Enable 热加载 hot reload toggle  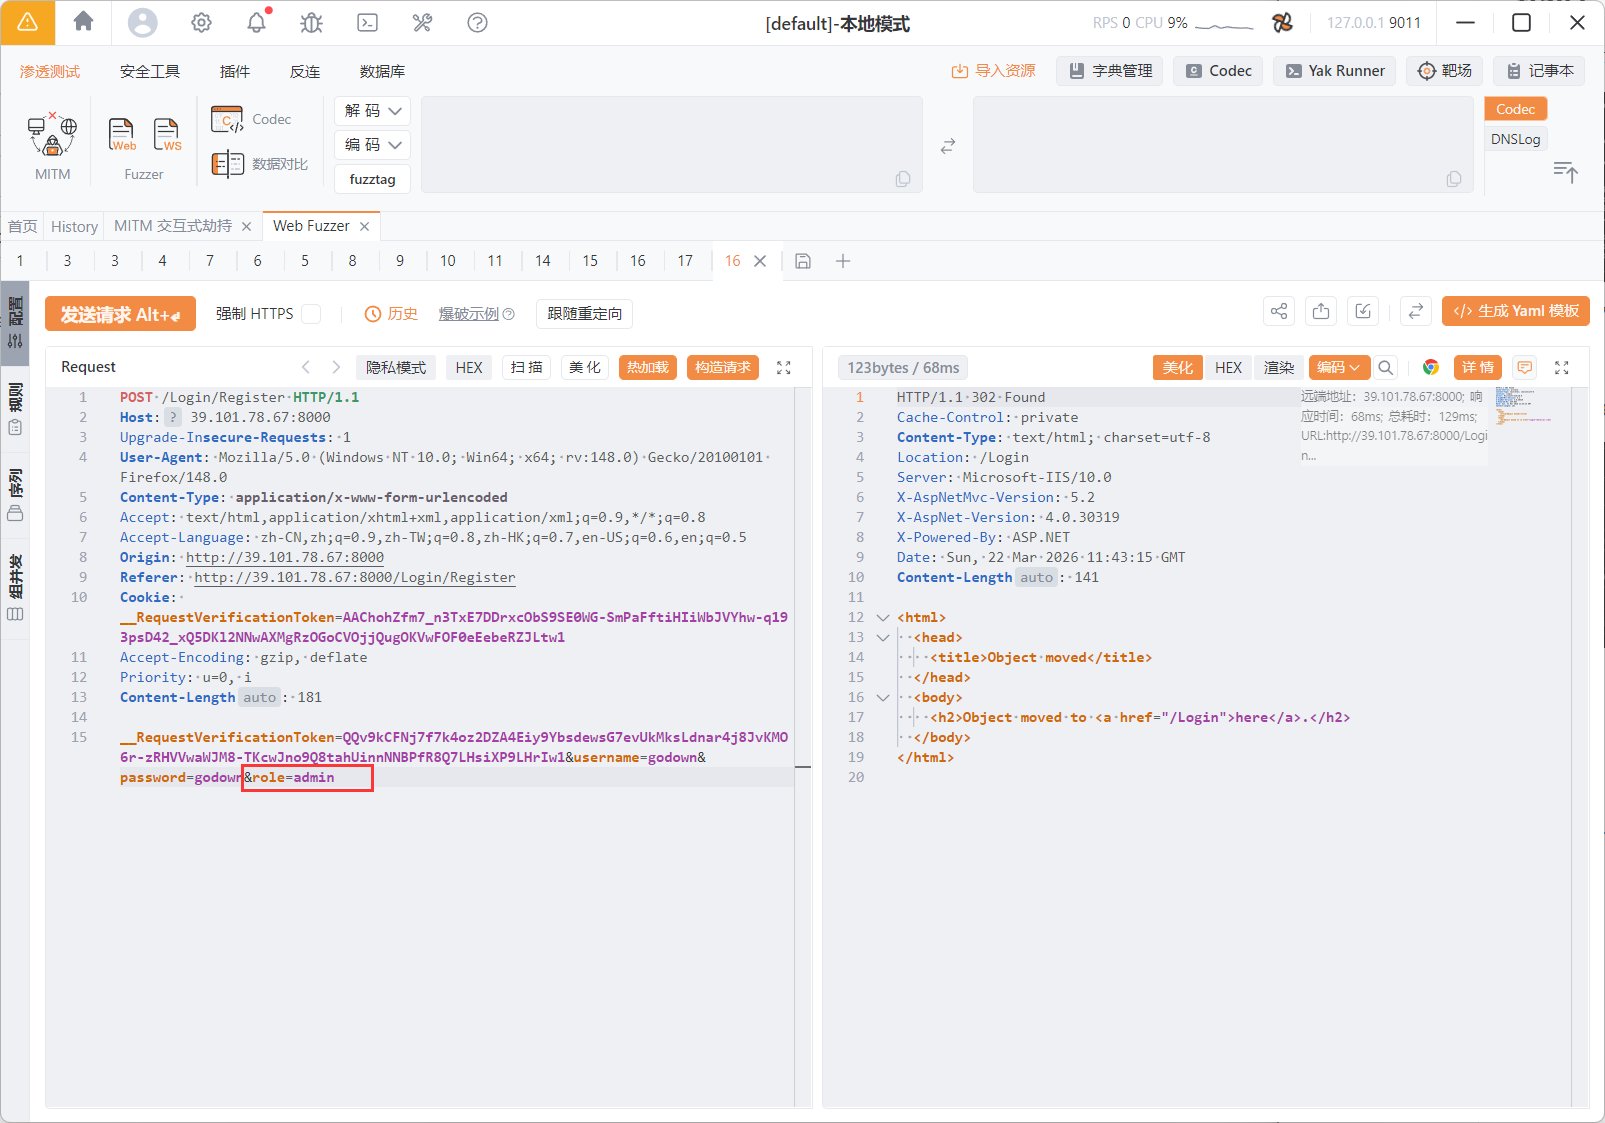coord(647,368)
